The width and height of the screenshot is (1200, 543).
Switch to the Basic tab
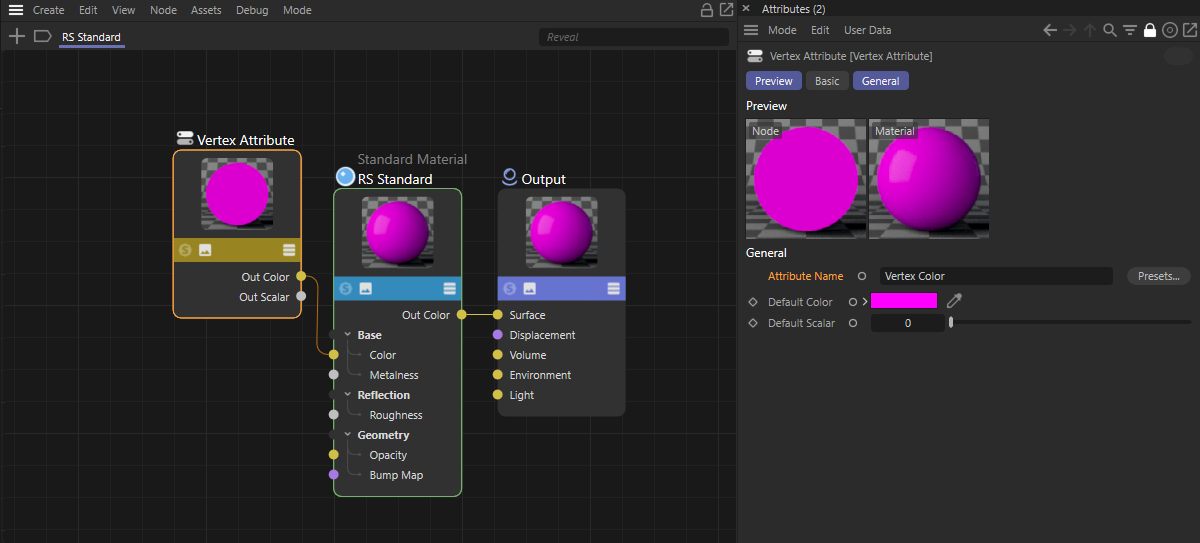(x=827, y=81)
